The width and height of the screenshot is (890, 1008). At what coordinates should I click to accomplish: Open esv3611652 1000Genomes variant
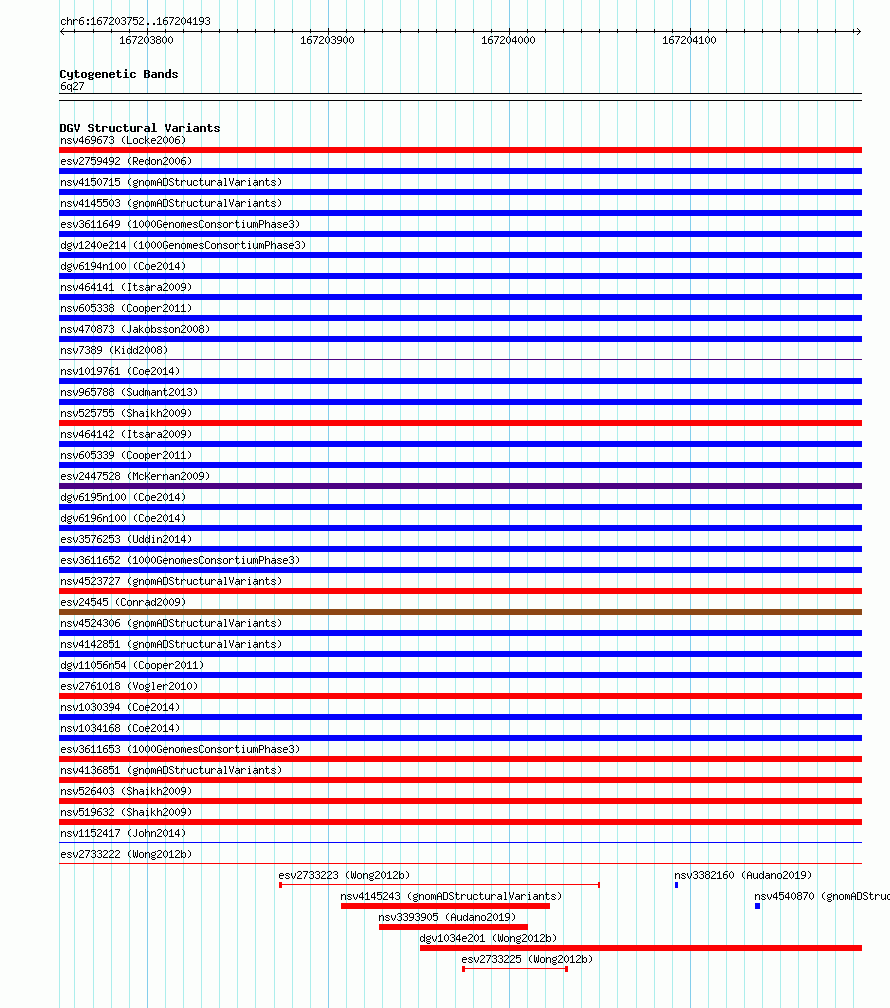point(180,561)
